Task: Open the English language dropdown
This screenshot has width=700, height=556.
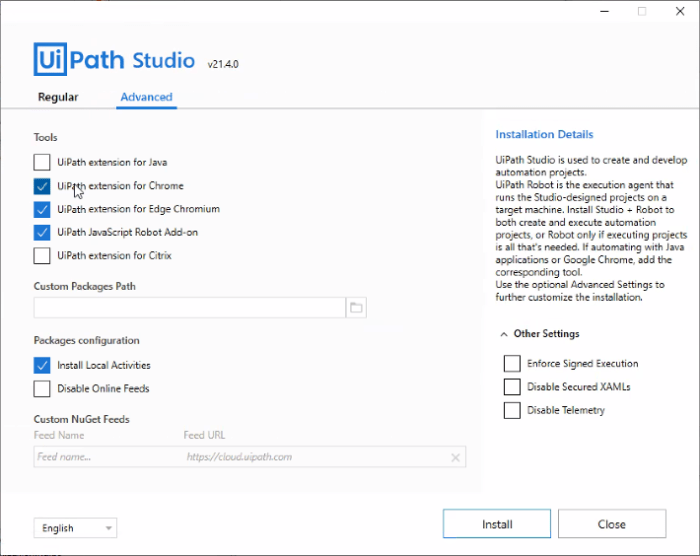Action: 75,528
